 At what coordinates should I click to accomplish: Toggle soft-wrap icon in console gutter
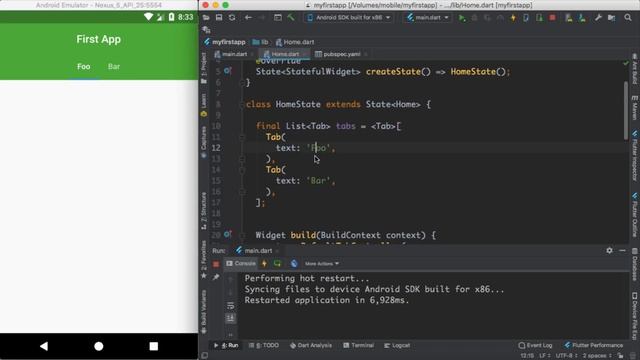click(231, 306)
